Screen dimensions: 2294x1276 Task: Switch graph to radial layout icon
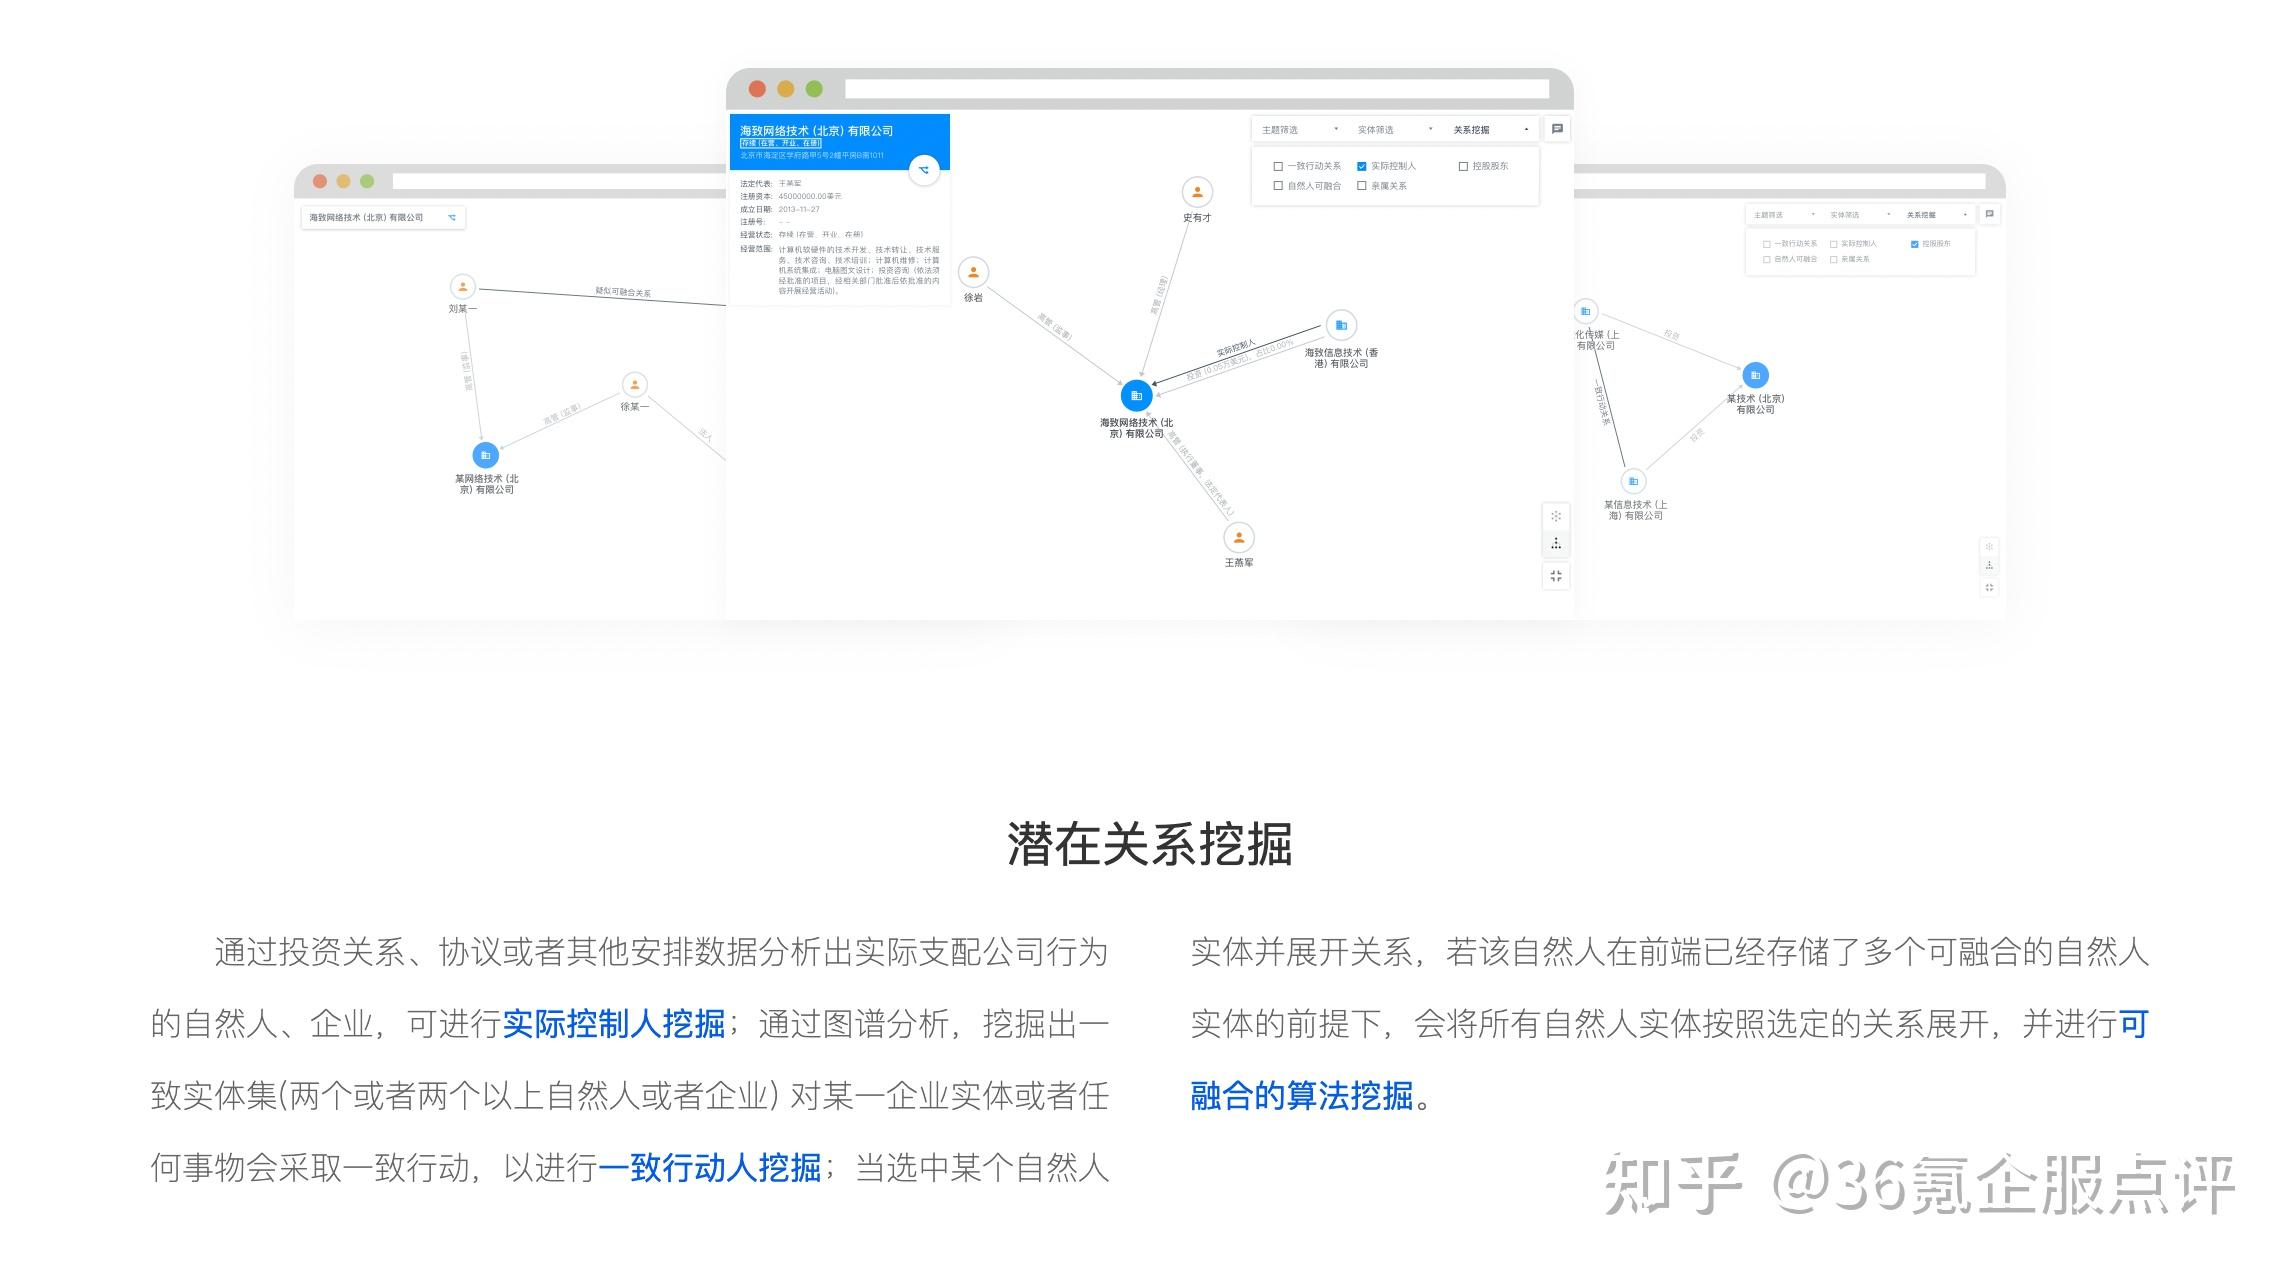[x=1556, y=516]
